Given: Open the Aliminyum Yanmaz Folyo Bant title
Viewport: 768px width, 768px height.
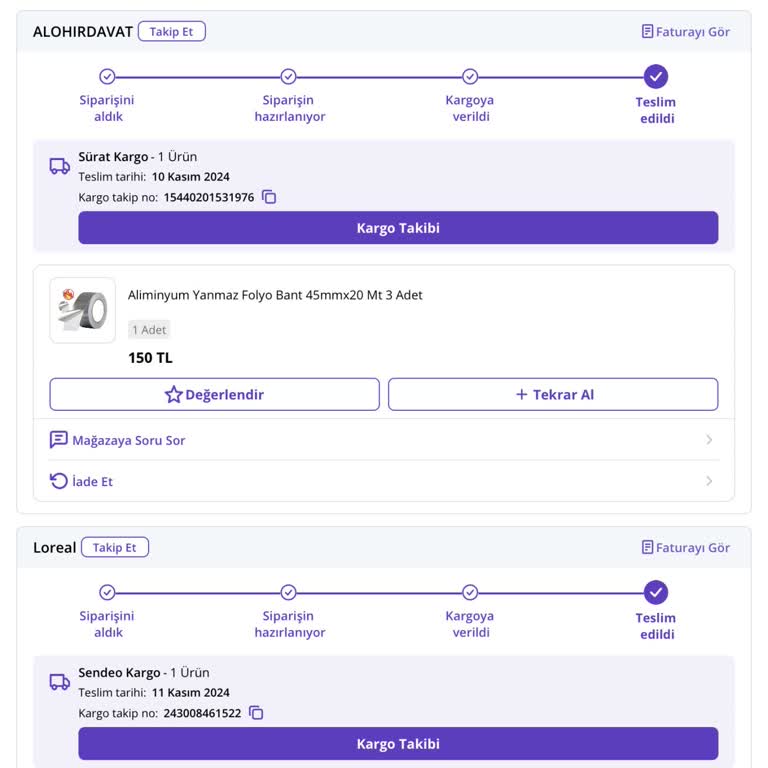Looking at the screenshot, I should [x=275, y=295].
